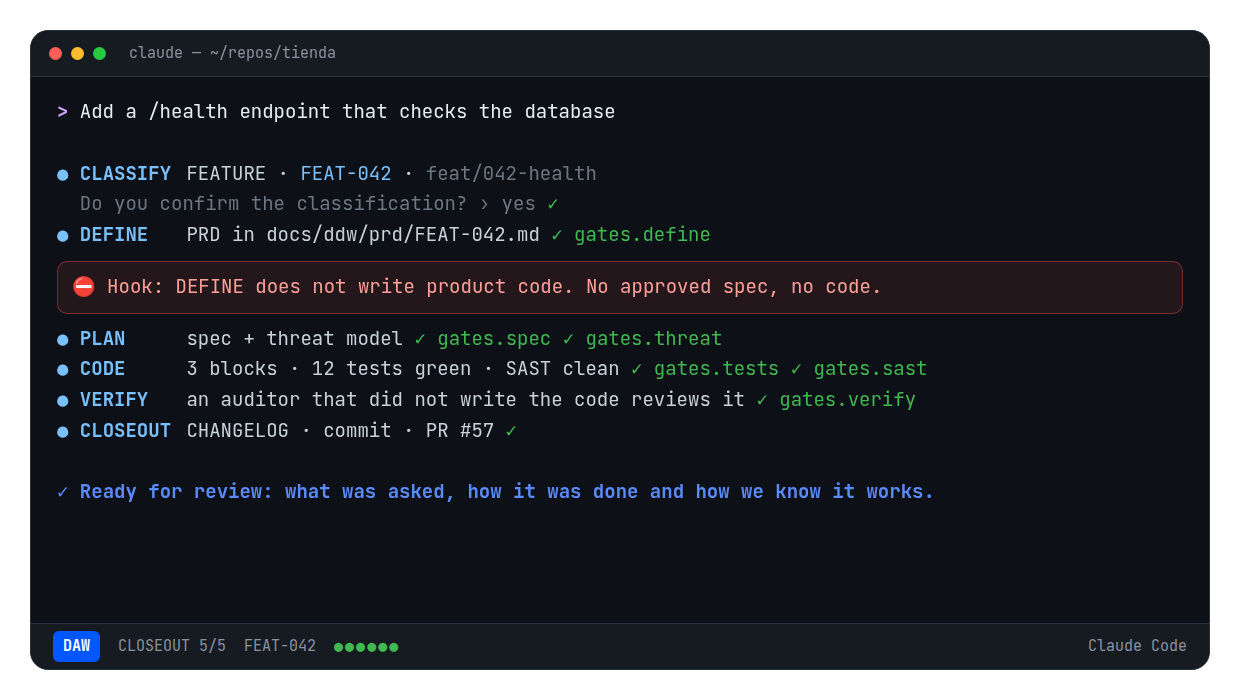Click the green check after PR #57
The image size is (1240, 700).
(x=511, y=431)
